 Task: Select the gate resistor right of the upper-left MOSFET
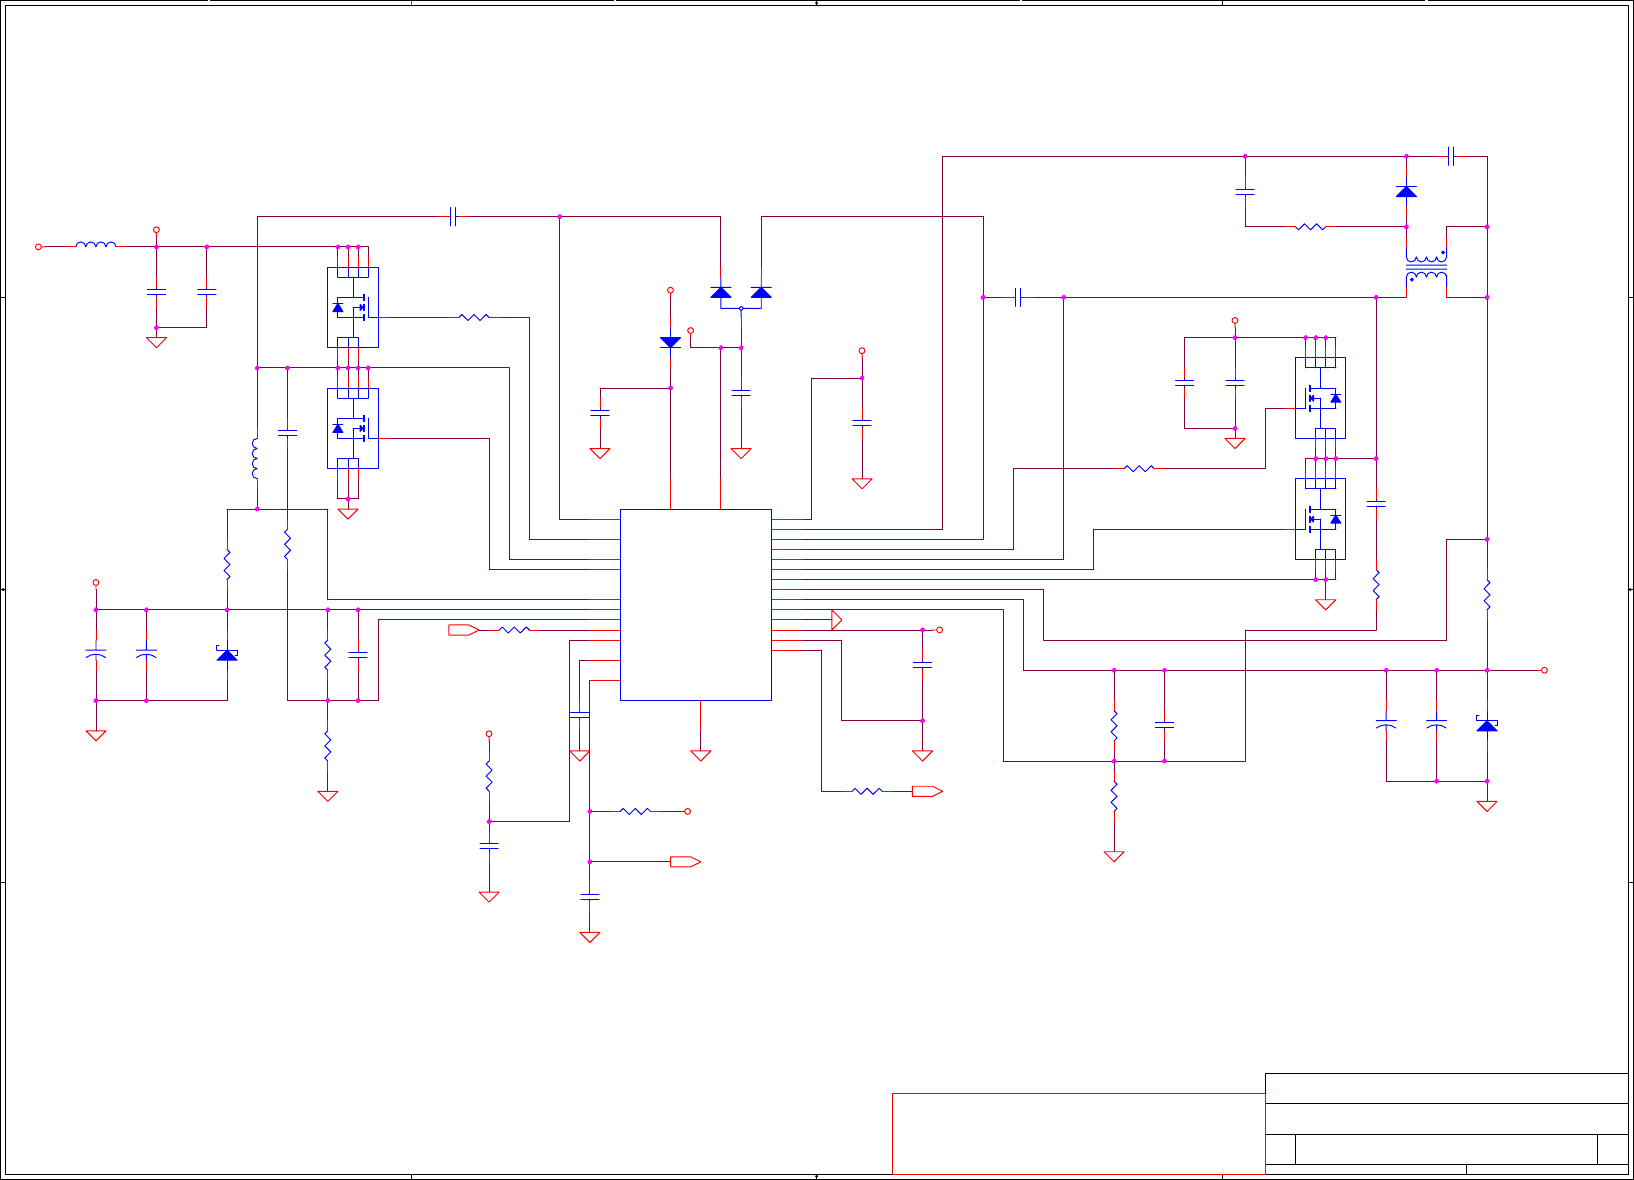tap(474, 317)
